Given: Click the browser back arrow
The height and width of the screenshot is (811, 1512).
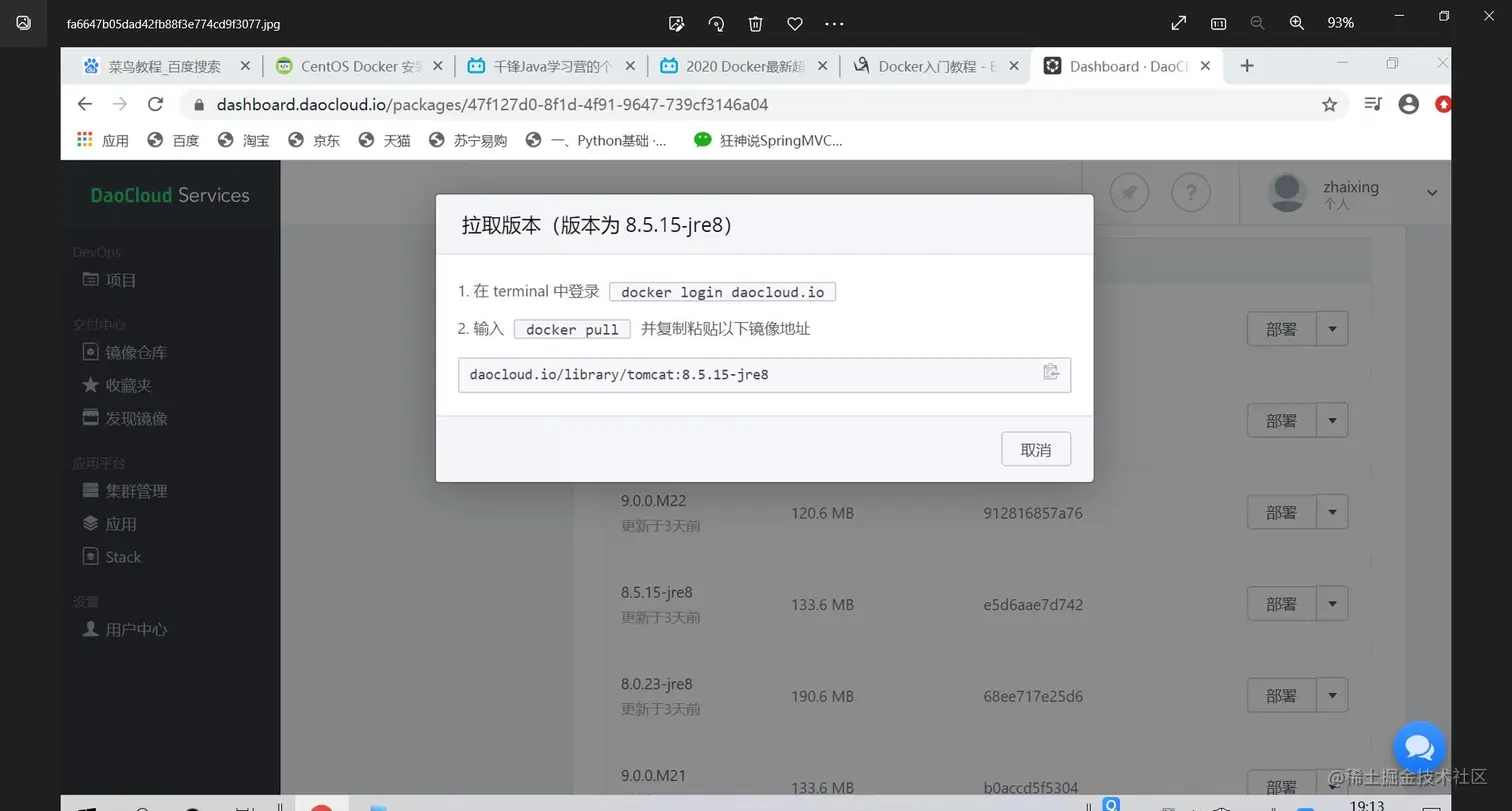Looking at the screenshot, I should point(85,104).
